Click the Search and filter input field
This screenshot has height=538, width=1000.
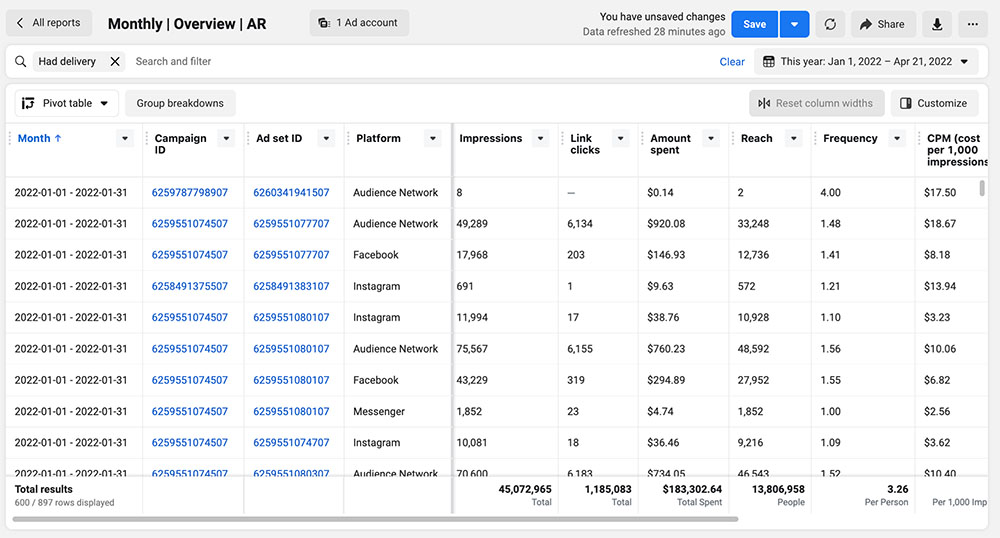(x=400, y=62)
